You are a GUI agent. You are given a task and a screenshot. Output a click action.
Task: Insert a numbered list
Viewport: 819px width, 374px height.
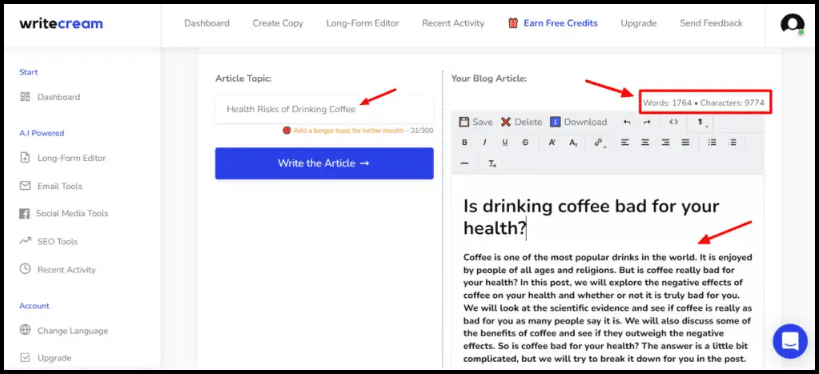pos(732,142)
